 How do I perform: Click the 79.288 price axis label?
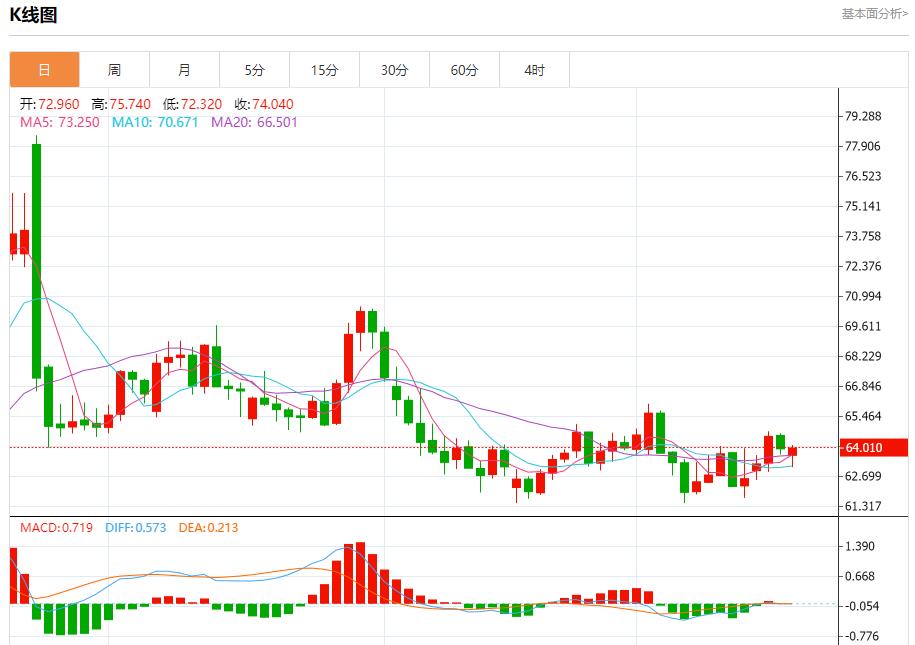(862, 114)
